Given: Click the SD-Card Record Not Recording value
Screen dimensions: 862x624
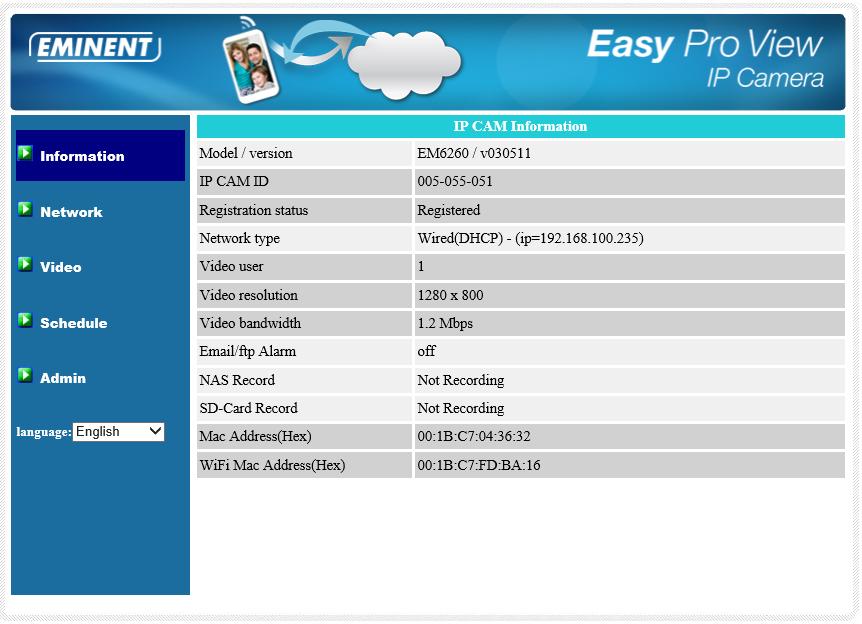Looking at the screenshot, I should click(461, 408).
